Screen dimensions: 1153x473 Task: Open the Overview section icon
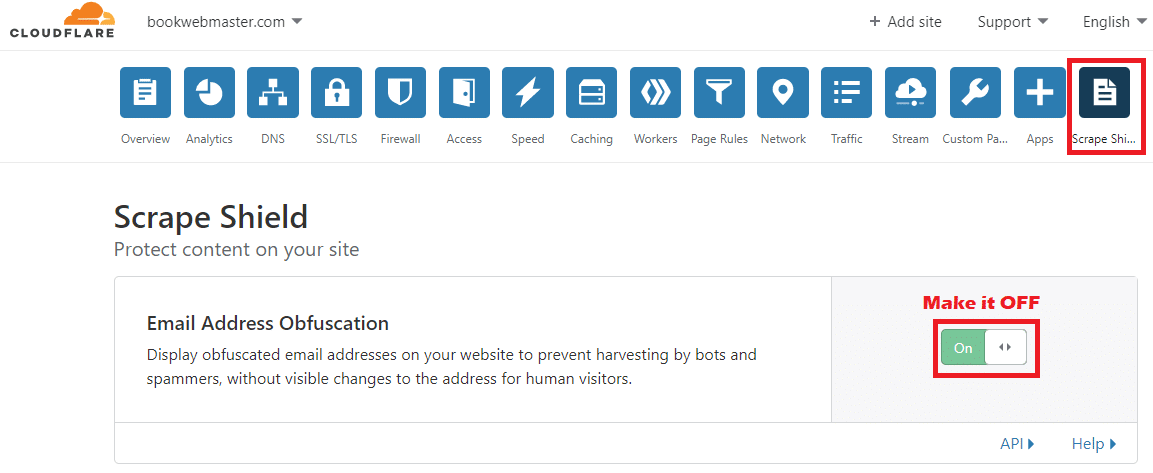(x=146, y=93)
